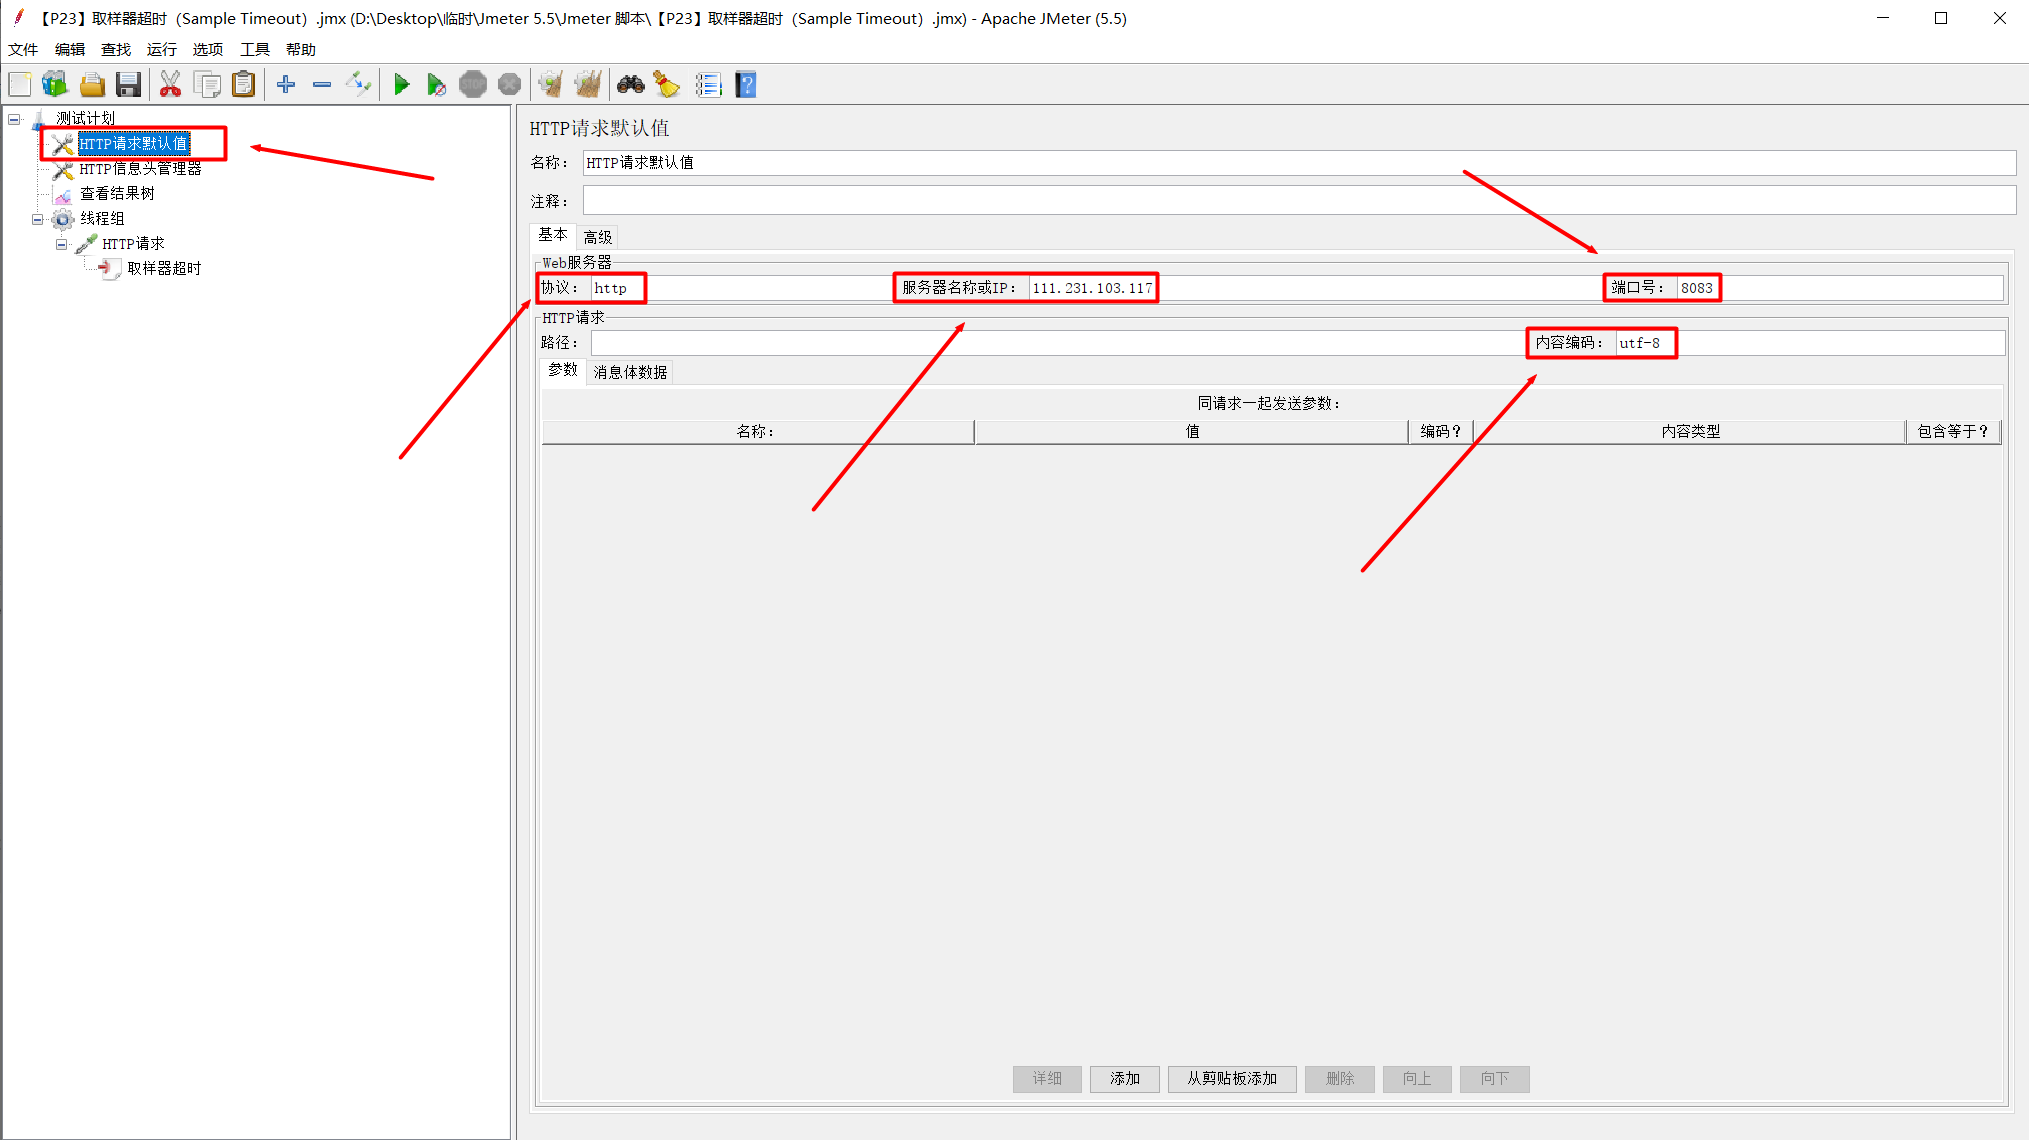
Task: Click the 协议 field containing http
Action: 740,288
